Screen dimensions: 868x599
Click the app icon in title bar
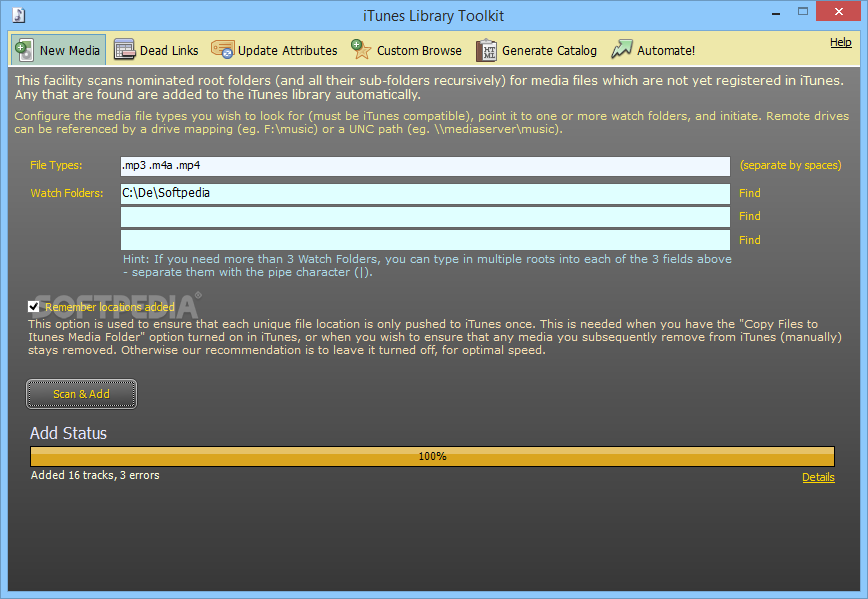coord(18,15)
